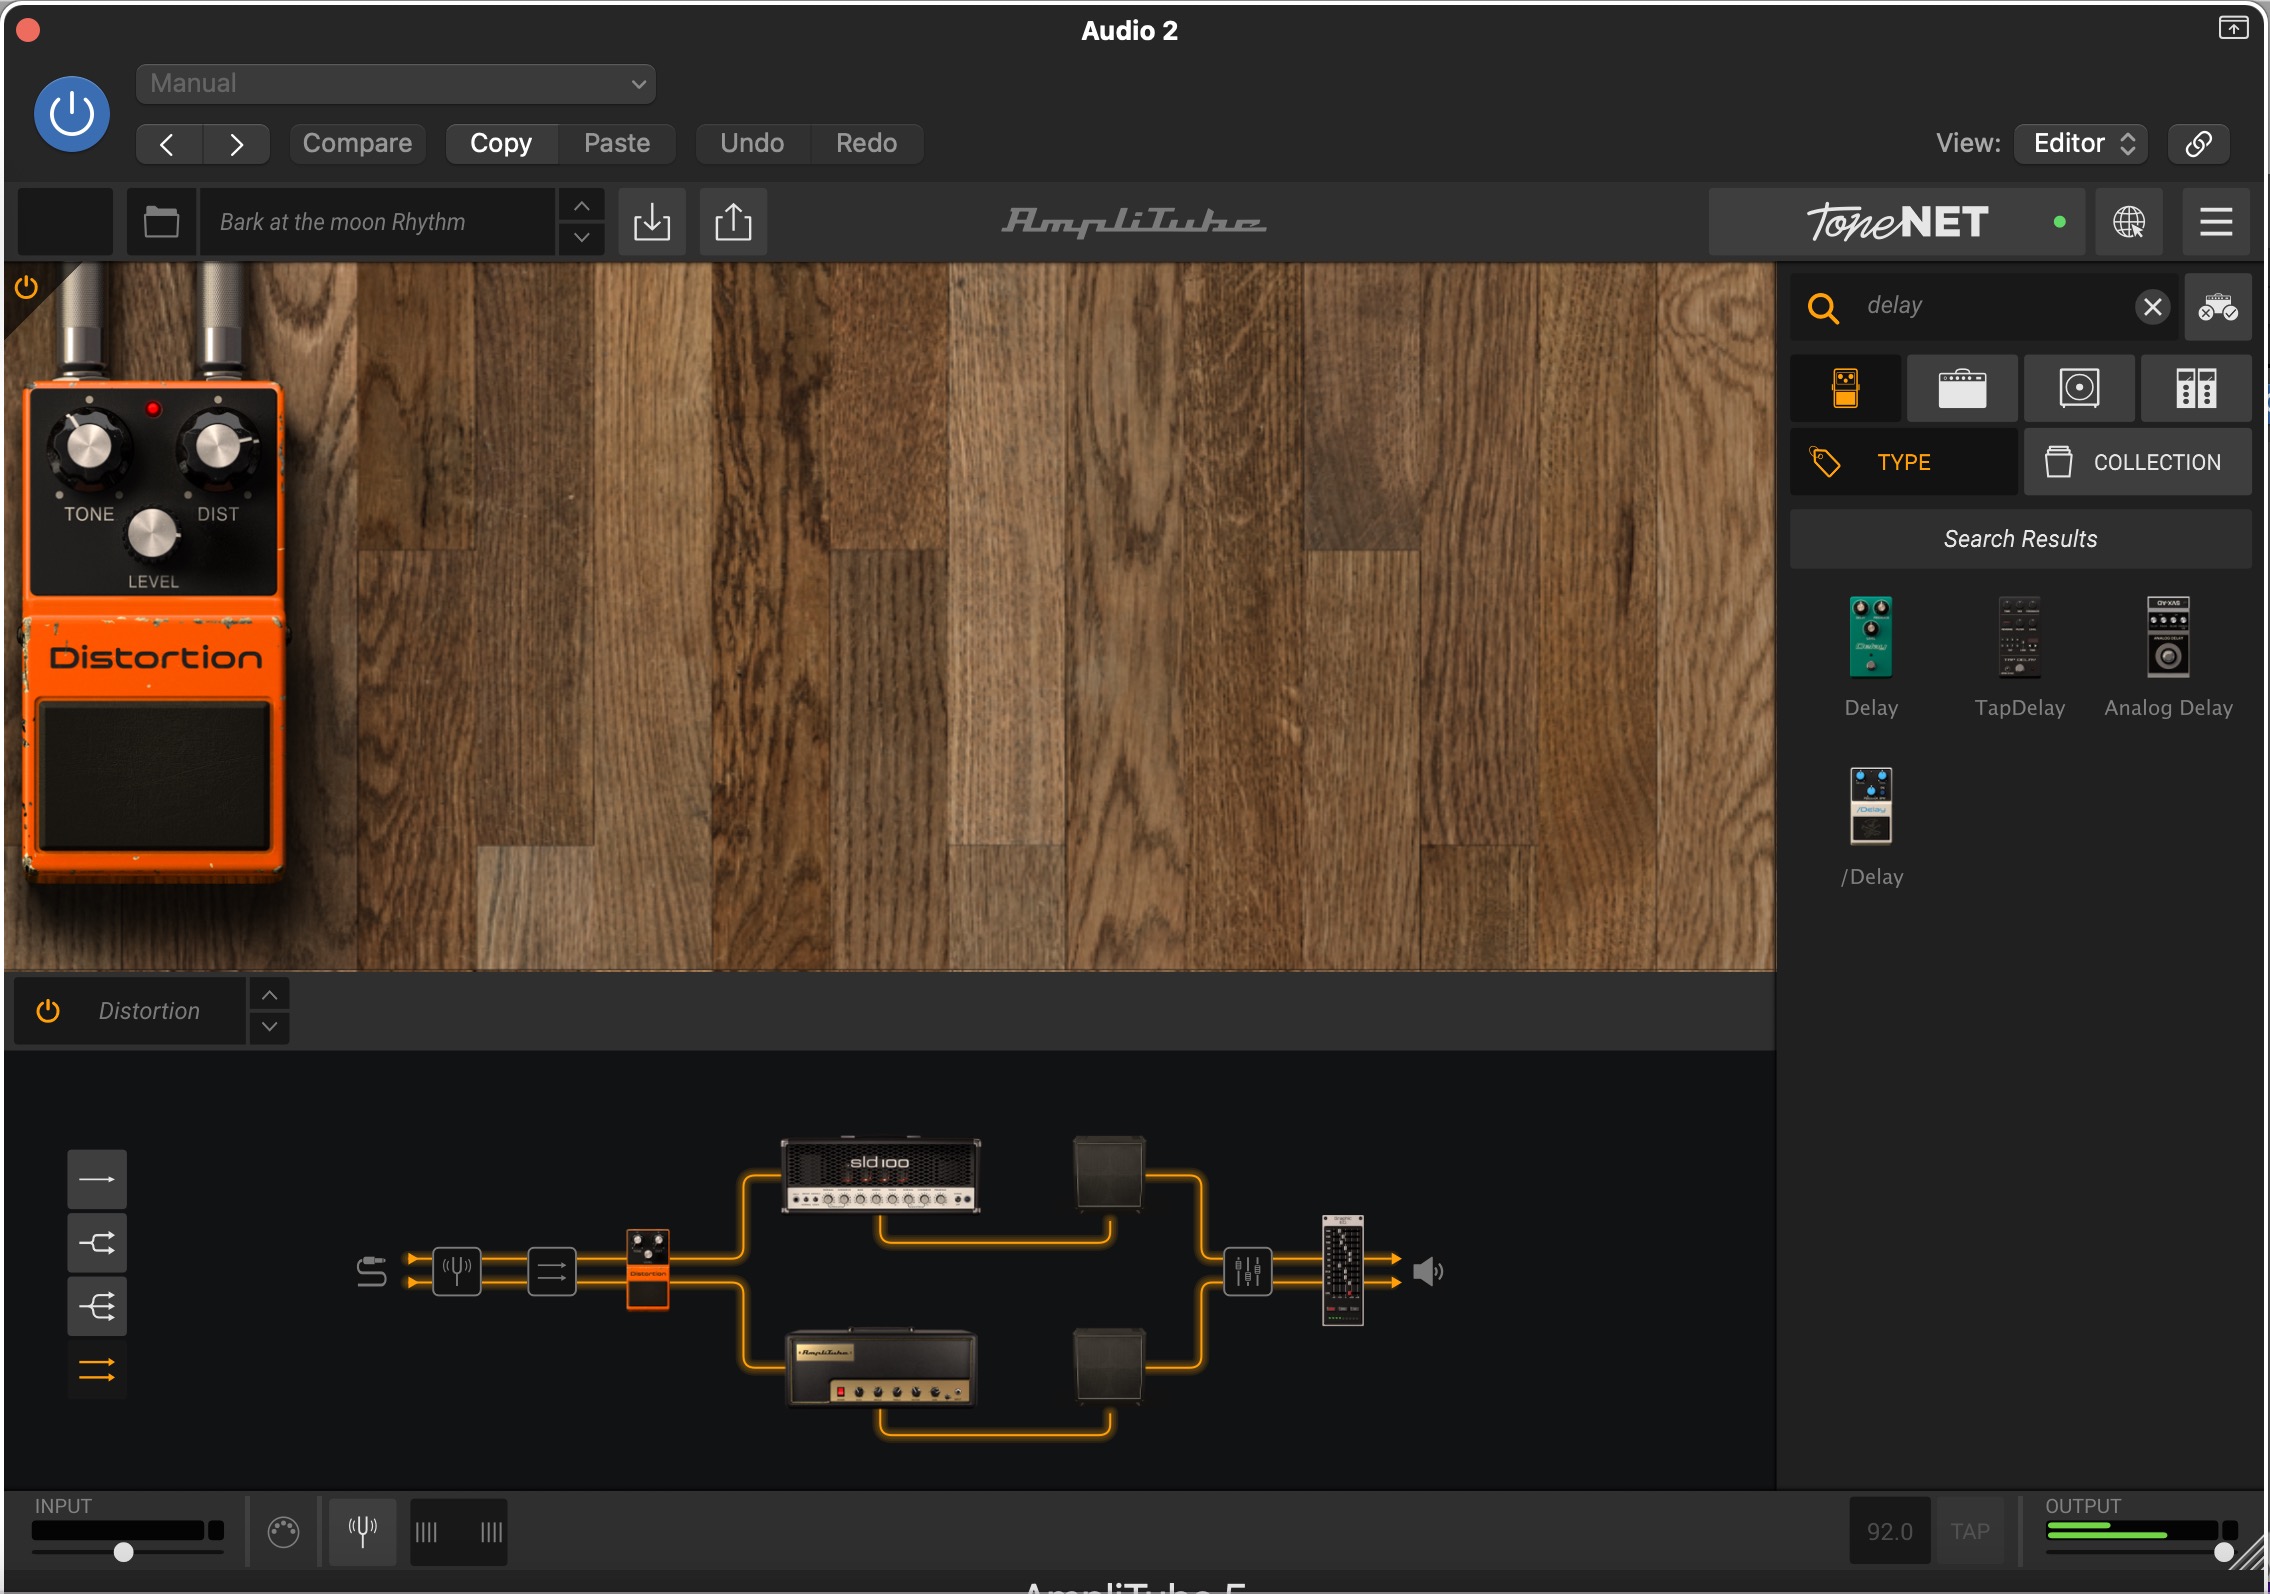Screen dimensions: 2270x1594
Task: Click the save preset download icon
Action: tap(652, 222)
